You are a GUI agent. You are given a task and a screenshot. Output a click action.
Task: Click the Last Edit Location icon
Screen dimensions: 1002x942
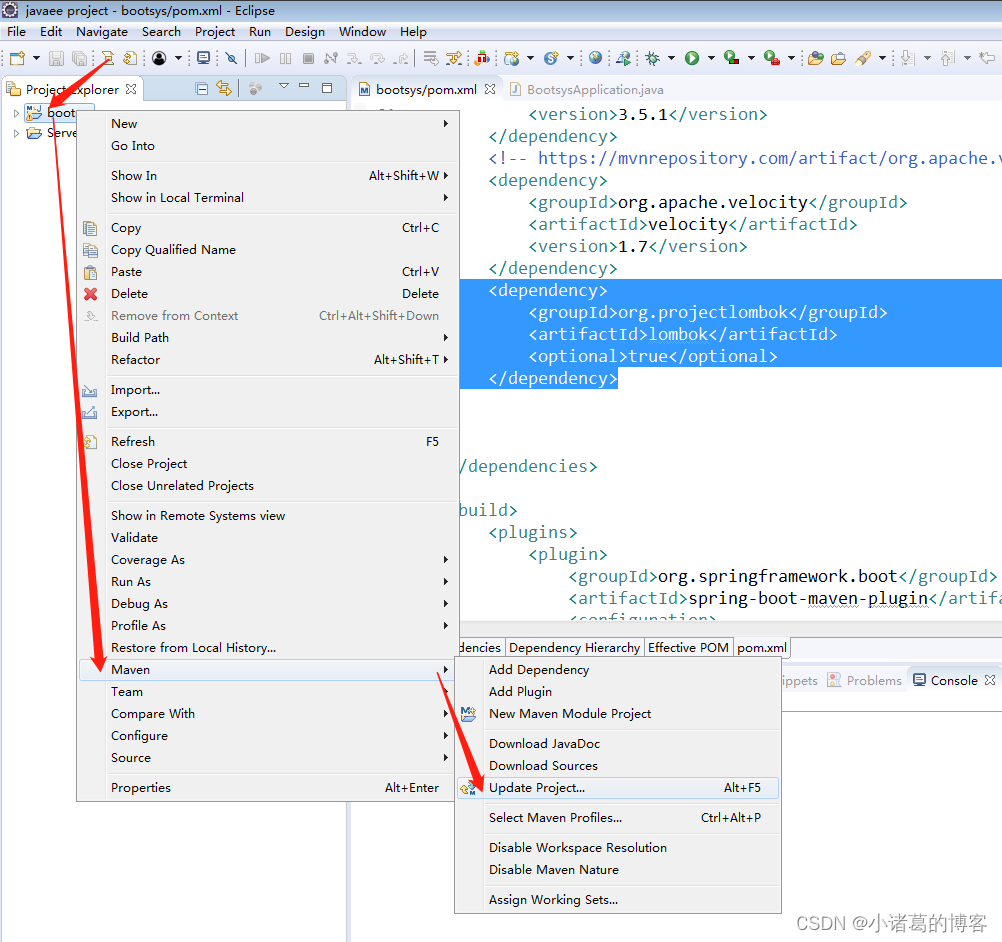tap(988, 58)
